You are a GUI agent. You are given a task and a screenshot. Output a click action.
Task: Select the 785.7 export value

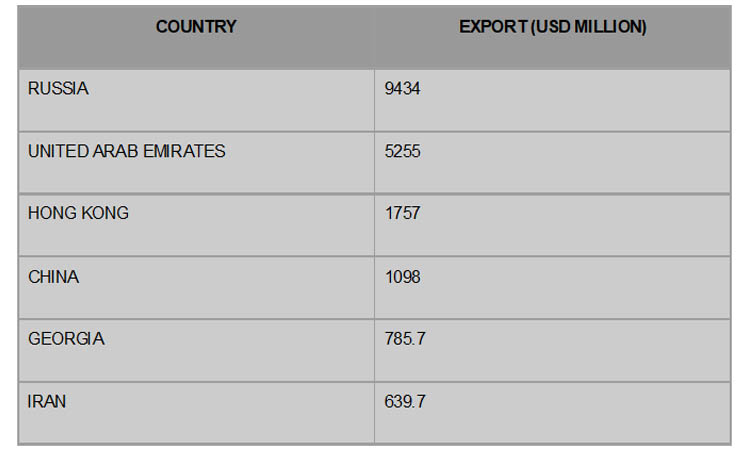point(405,339)
